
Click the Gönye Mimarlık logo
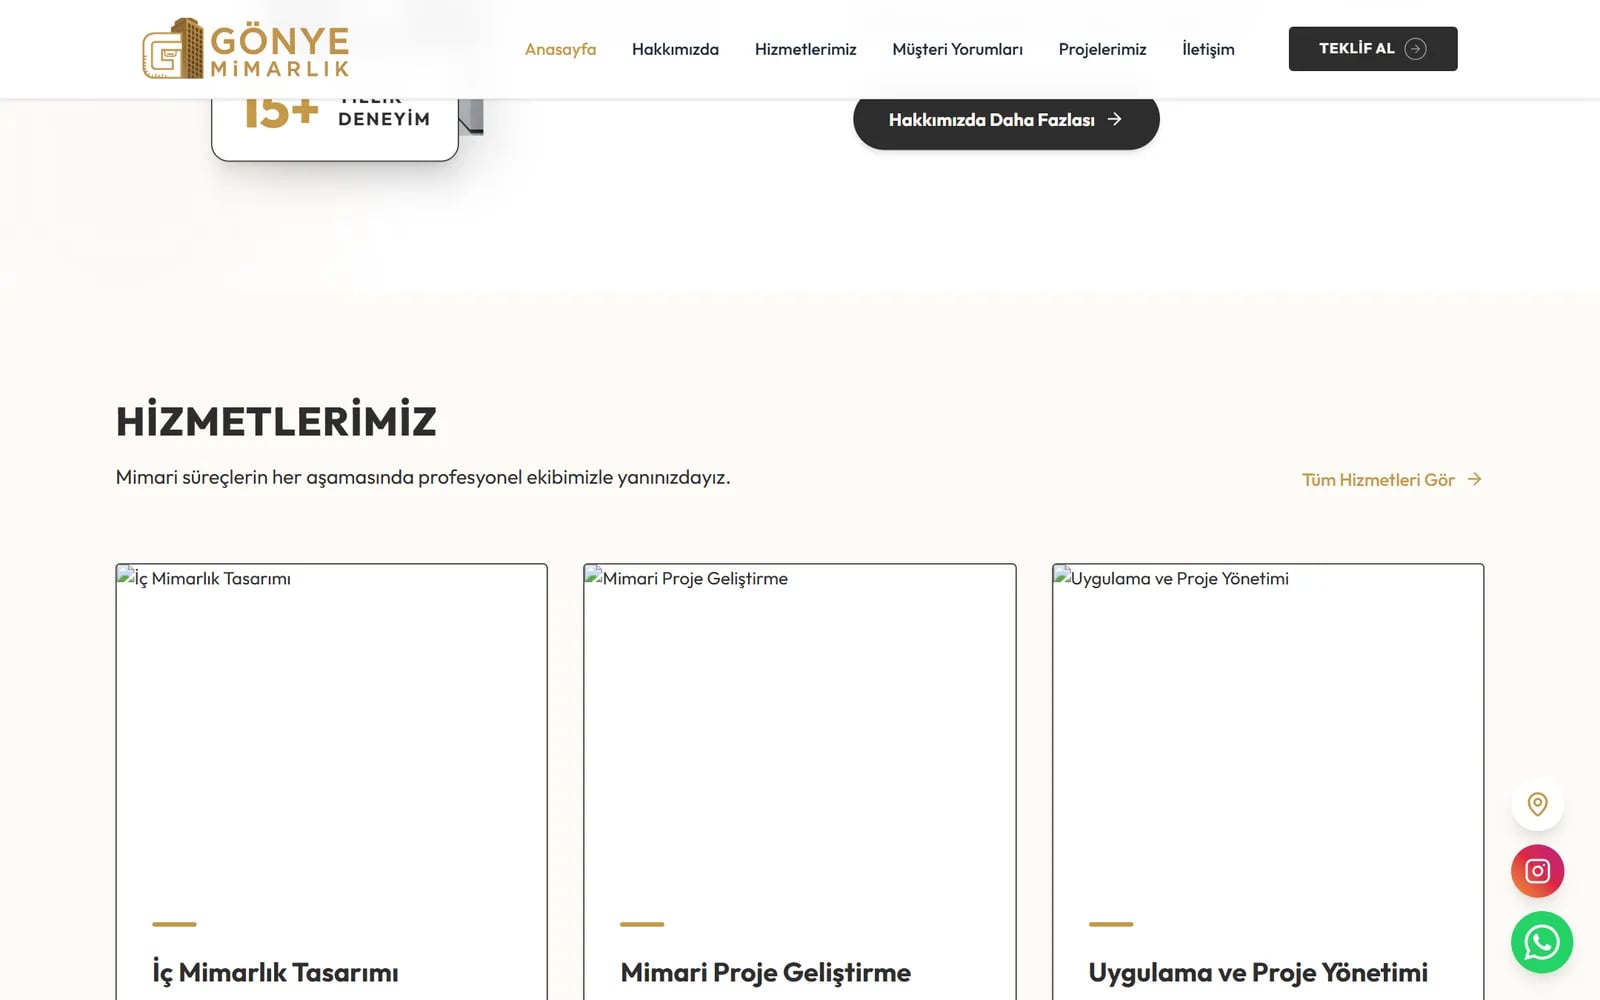click(246, 48)
